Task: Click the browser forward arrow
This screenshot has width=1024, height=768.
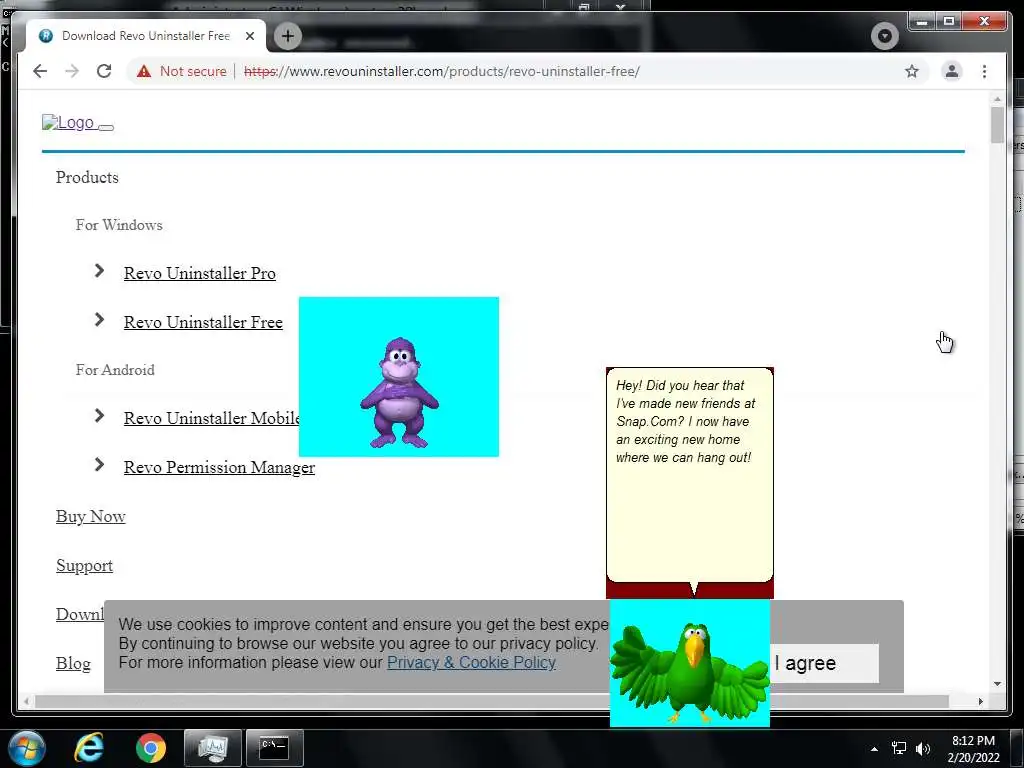Action: coord(72,71)
